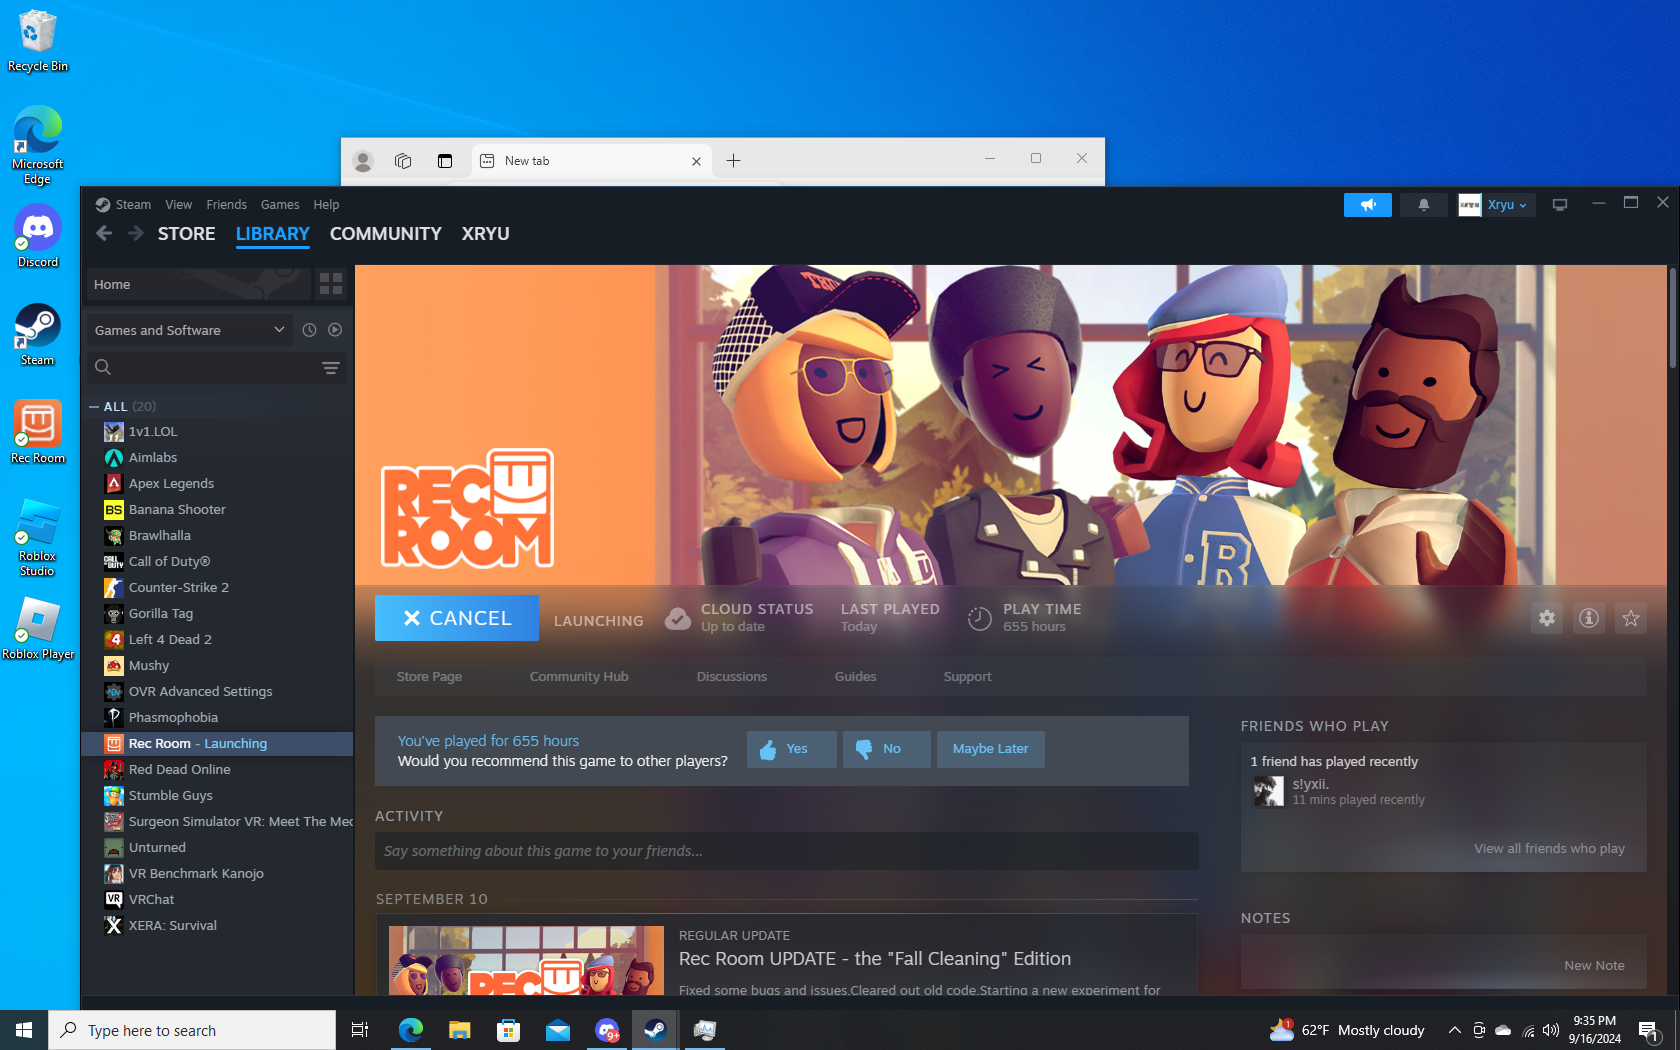Open Rec Room Guides link
Screen dimensions: 1680x1050
pyautogui.click(x=855, y=677)
